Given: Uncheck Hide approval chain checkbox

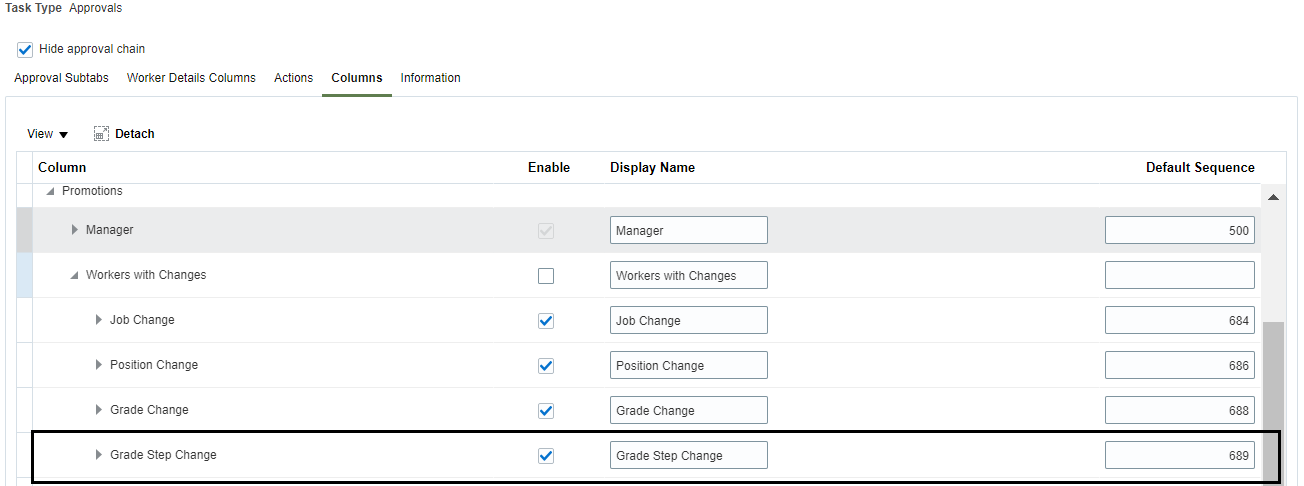Looking at the screenshot, I should point(25,49).
